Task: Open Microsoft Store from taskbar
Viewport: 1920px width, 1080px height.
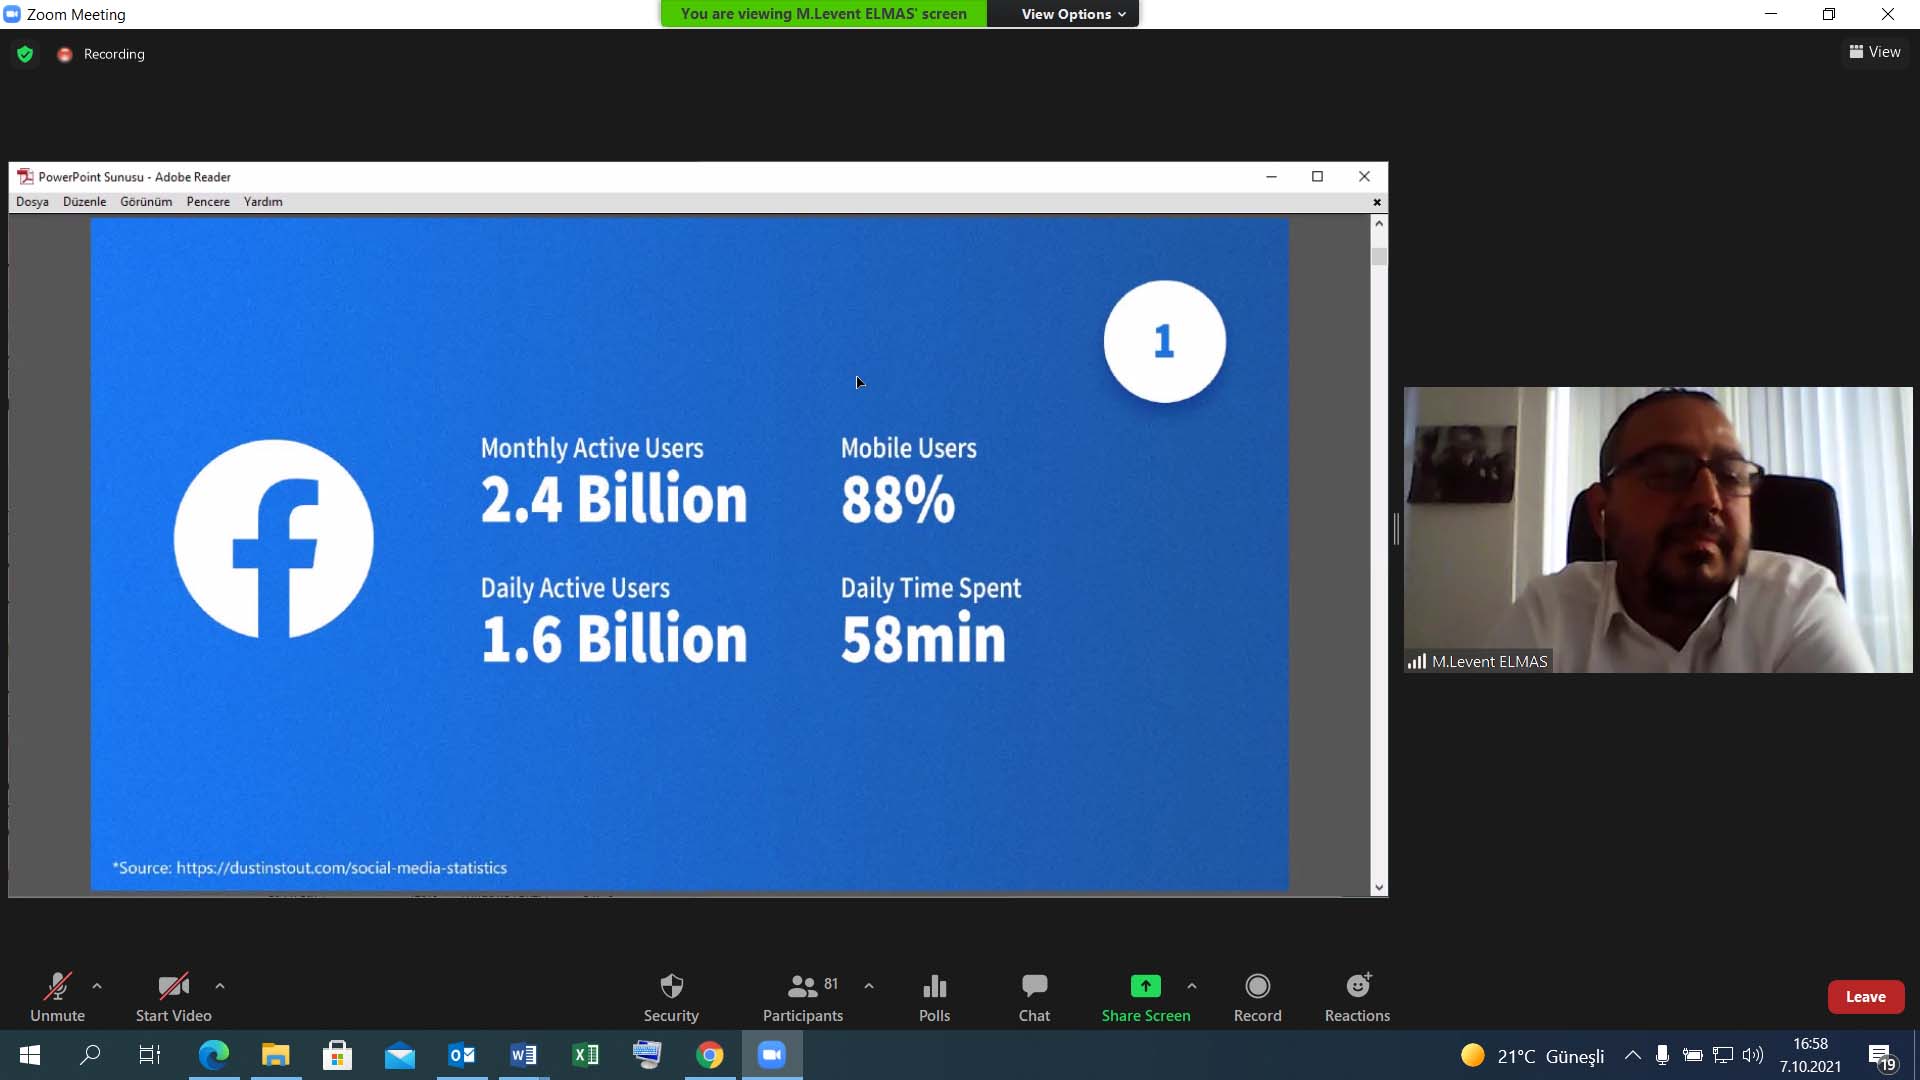Action: pos(338,1055)
